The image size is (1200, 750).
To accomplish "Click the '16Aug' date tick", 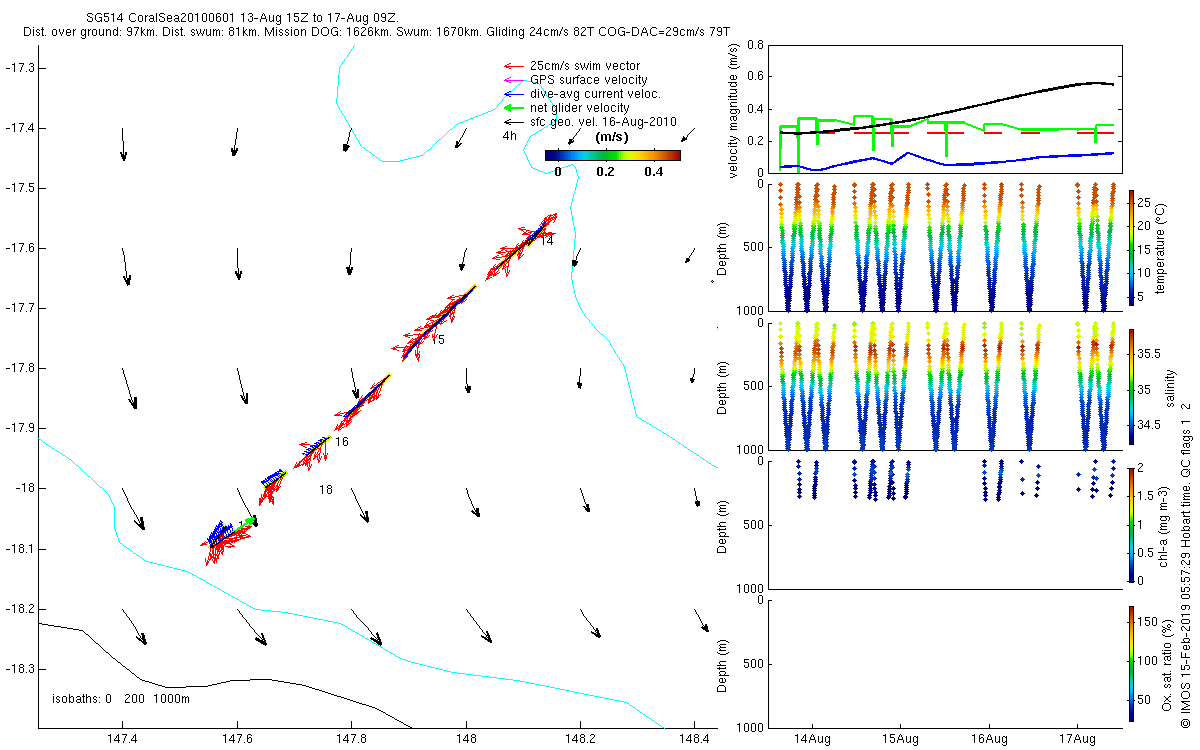I will pos(989,740).
